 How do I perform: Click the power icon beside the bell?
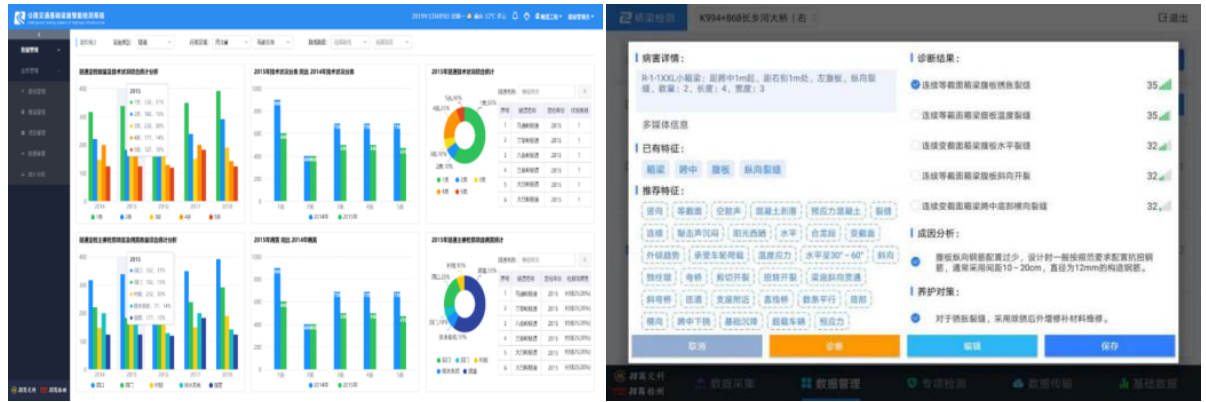click(527, 17)
